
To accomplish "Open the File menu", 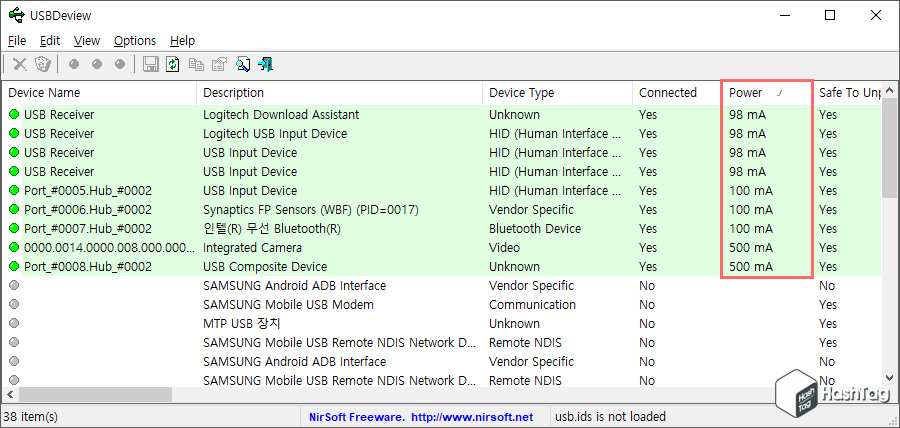I will 17,41.
